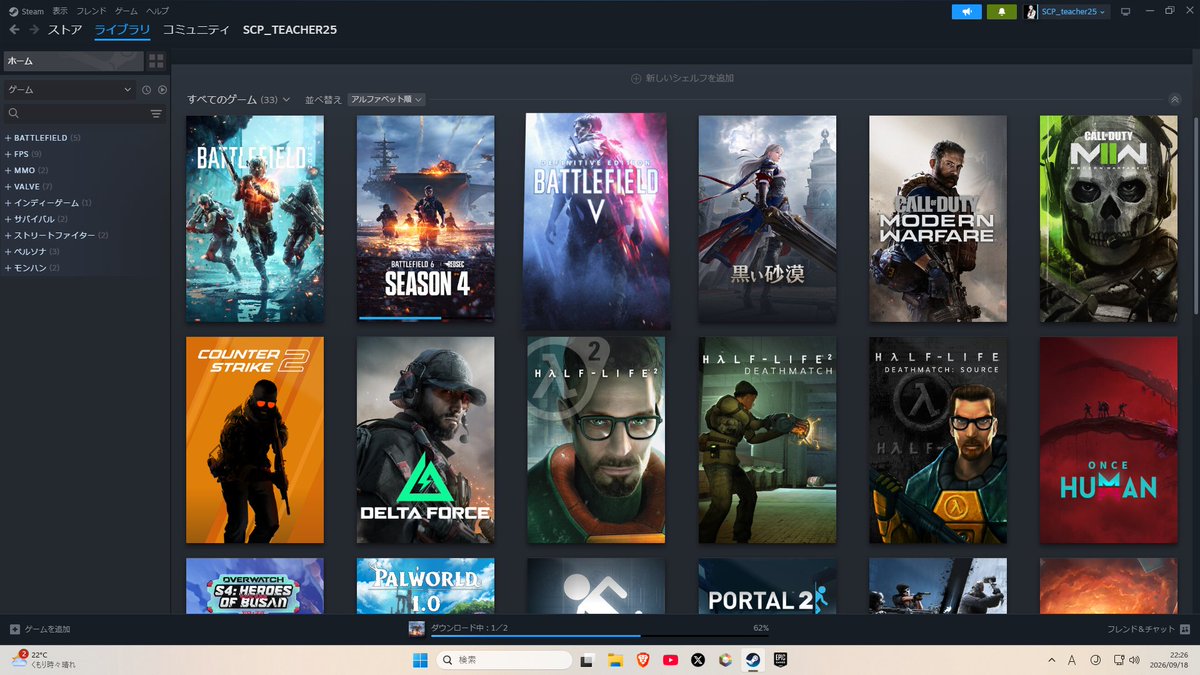
Task: Switch to the ストア tab
Action: [65, 30]
